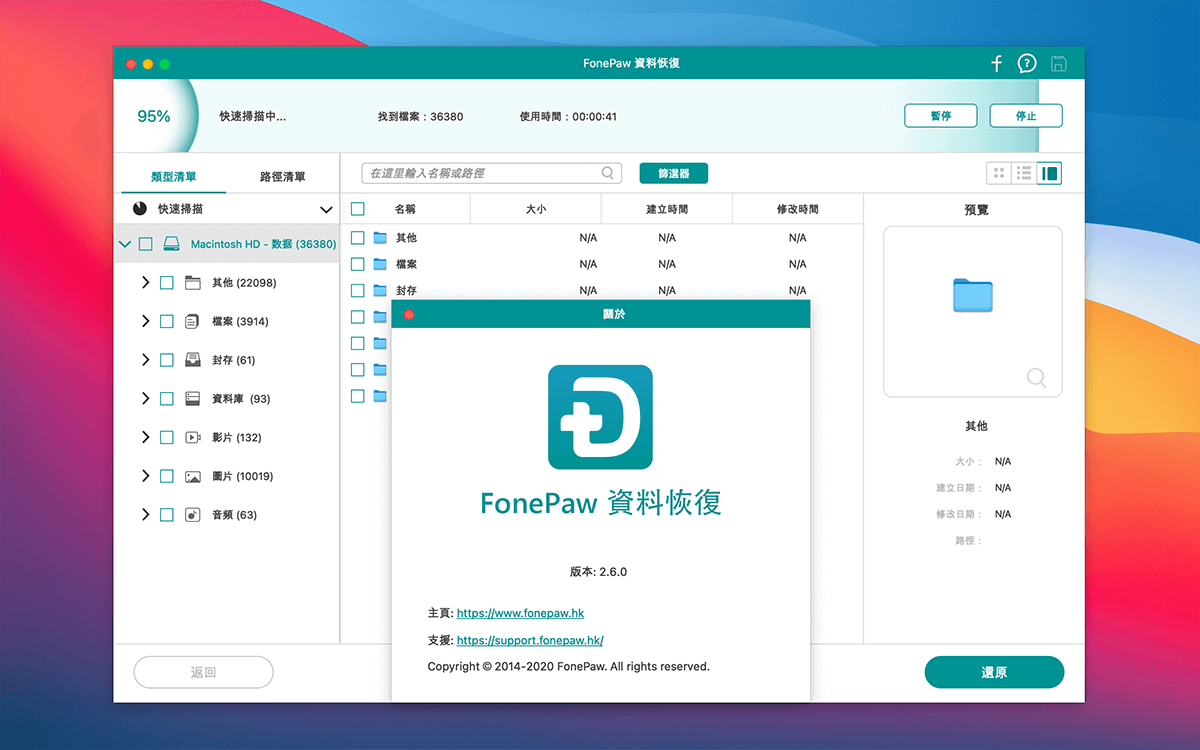This screenshot has height=750, width=1200.
Task: Check the 音頻 (63) checkbox
Action: [167, 515]
